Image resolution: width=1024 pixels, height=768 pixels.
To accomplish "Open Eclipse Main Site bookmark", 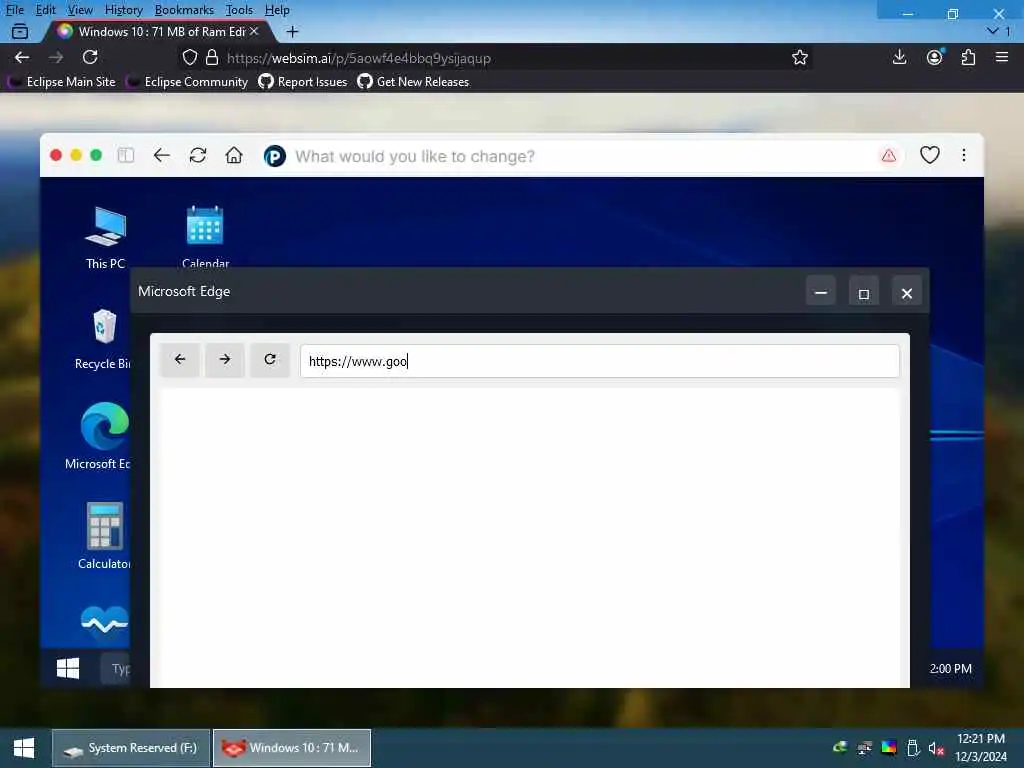I will tap(63, 82).
